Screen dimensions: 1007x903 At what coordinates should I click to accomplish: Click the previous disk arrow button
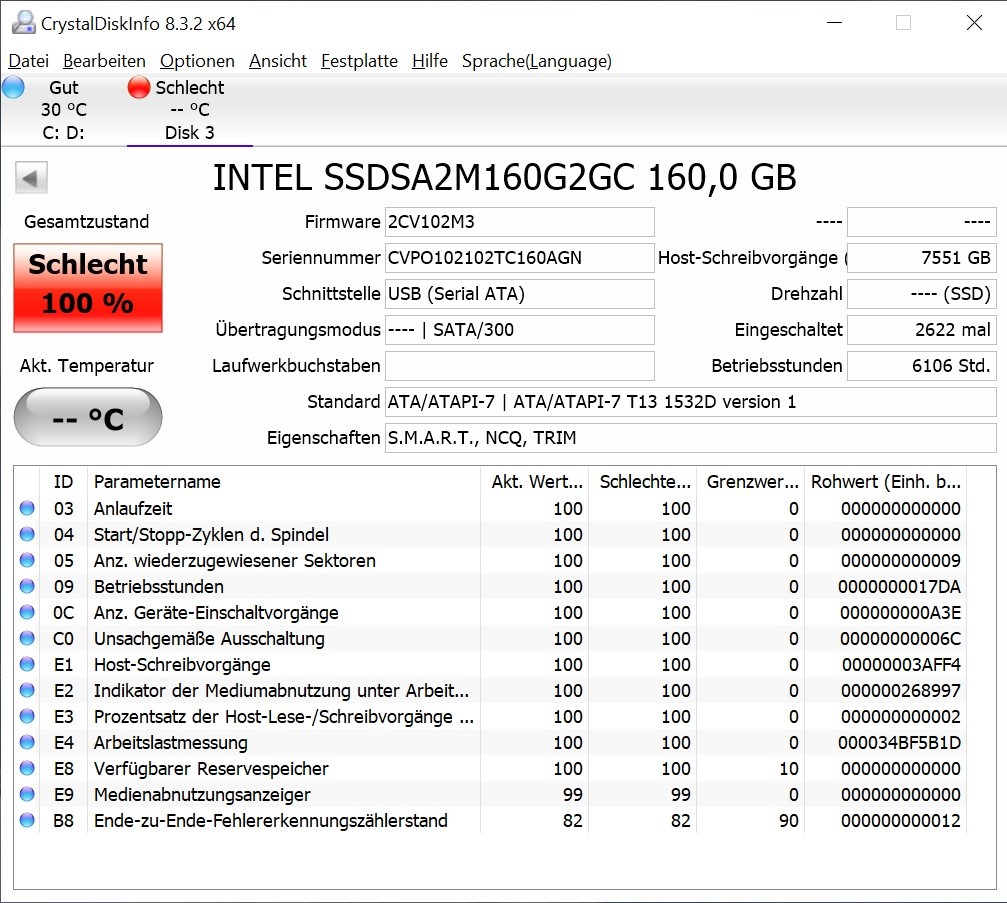point(32,179)
